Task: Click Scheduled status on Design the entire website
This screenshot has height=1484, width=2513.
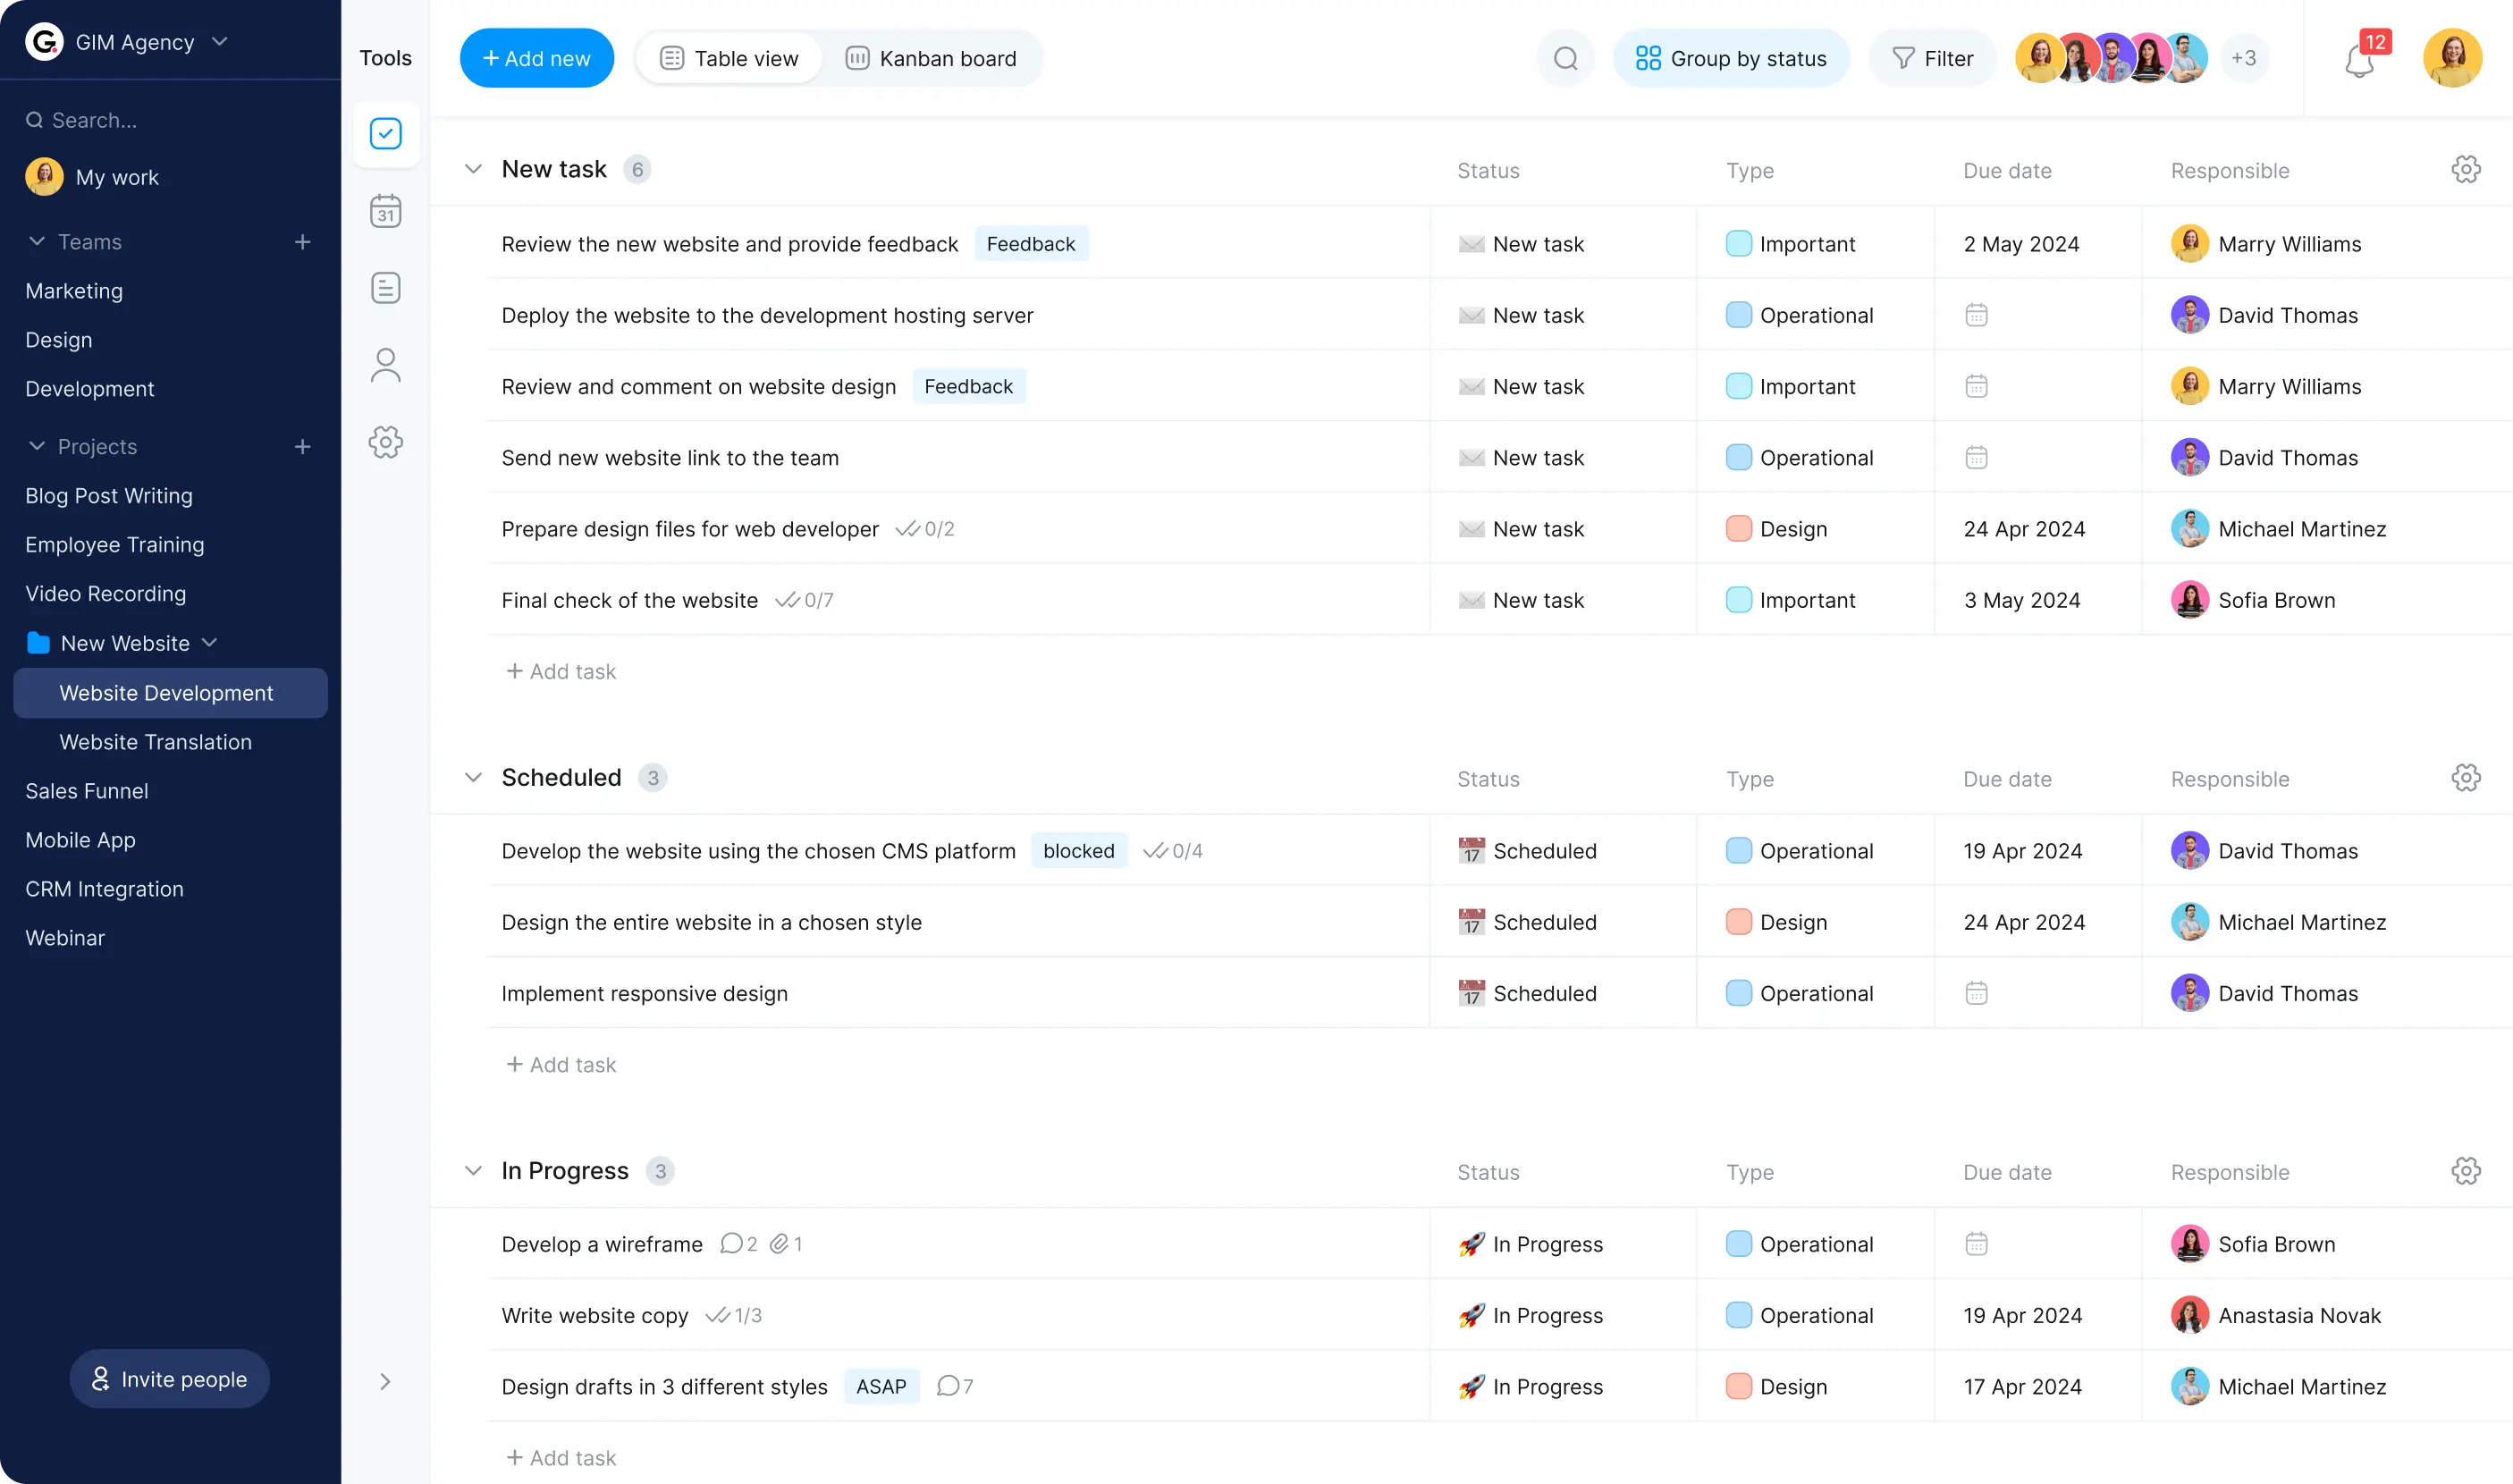Action: click(1528, 922)
